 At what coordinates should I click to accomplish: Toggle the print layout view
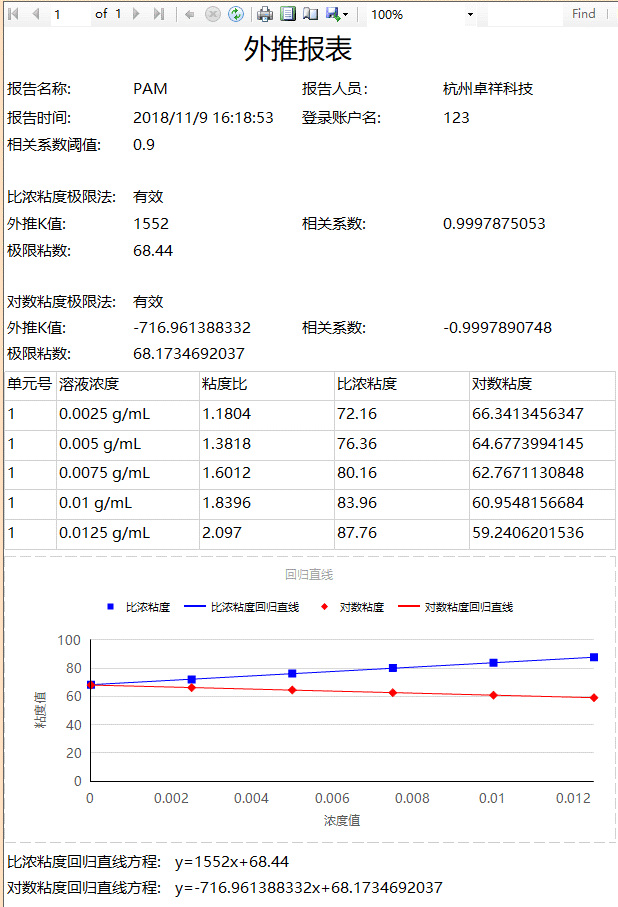[288, 14]
